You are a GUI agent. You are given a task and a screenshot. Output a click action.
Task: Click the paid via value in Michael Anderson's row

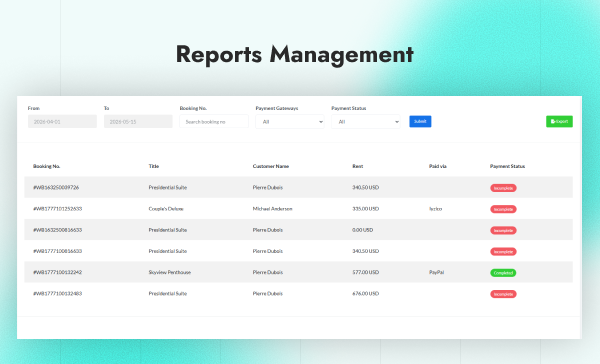click(x=435, y=209)
